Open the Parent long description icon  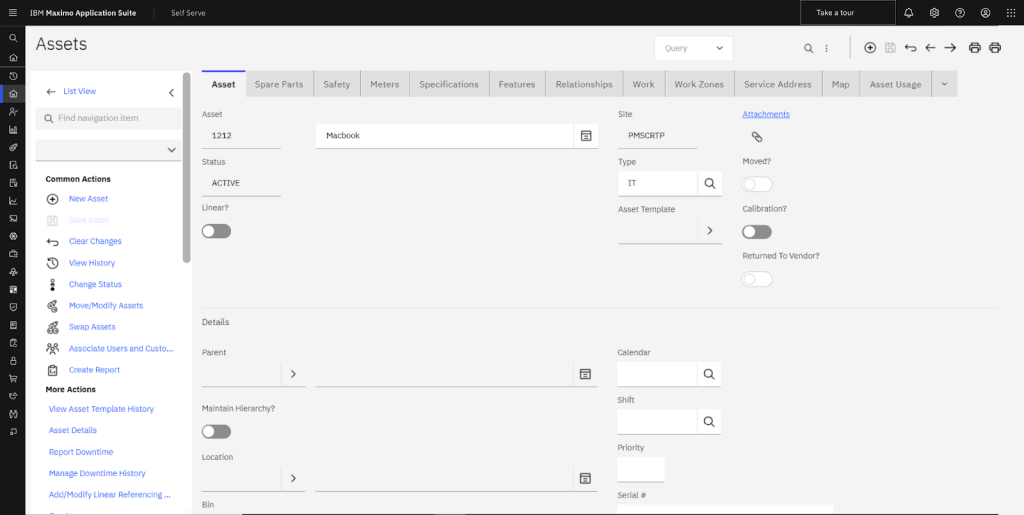[x=585, y=374]
